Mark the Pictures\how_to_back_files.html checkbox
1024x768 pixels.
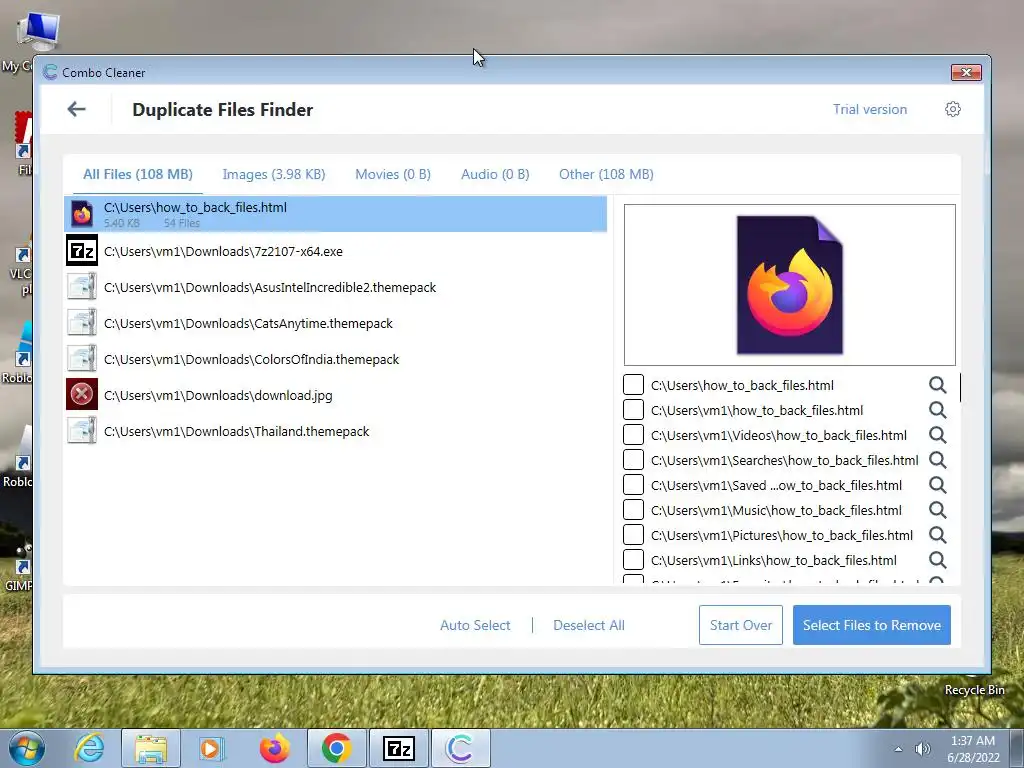click(633, 535)
